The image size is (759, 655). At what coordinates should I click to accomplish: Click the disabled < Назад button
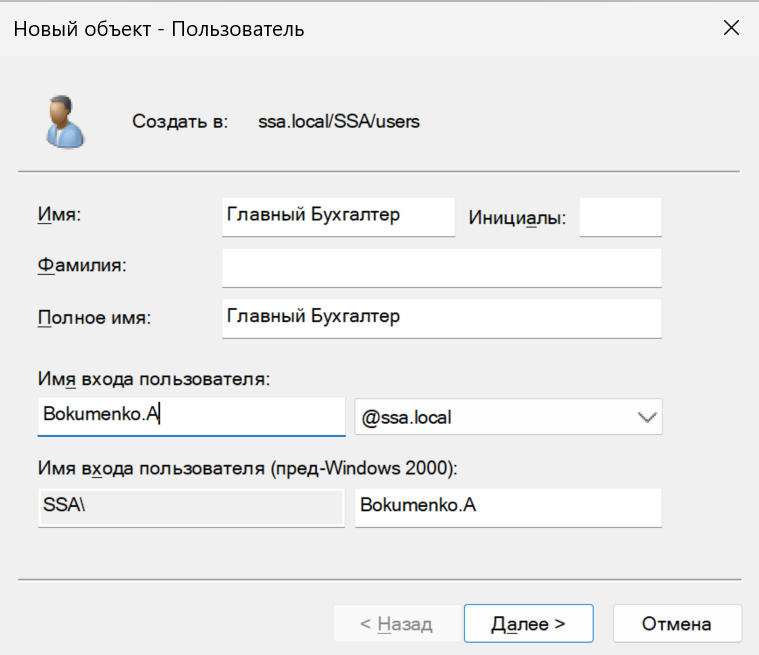396,623
